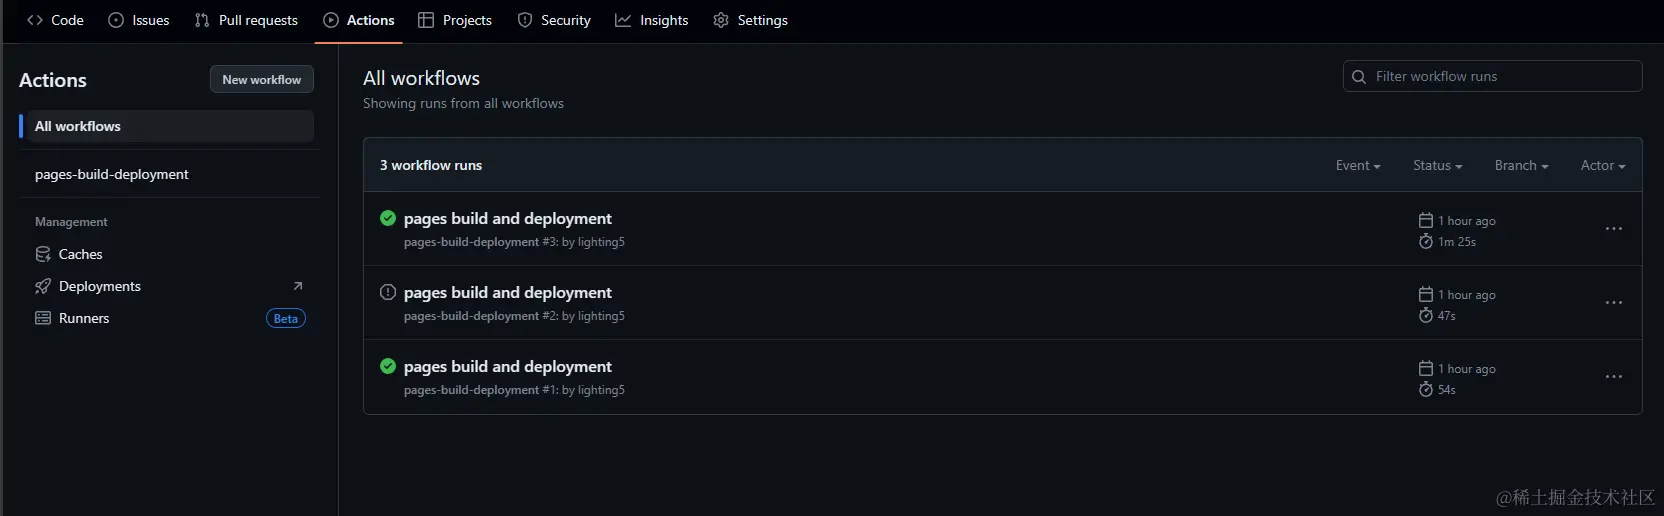This screenshot has height=516, width=1664.
Task: Click success check icon of run #1
Action: click(x=388, y=366)
